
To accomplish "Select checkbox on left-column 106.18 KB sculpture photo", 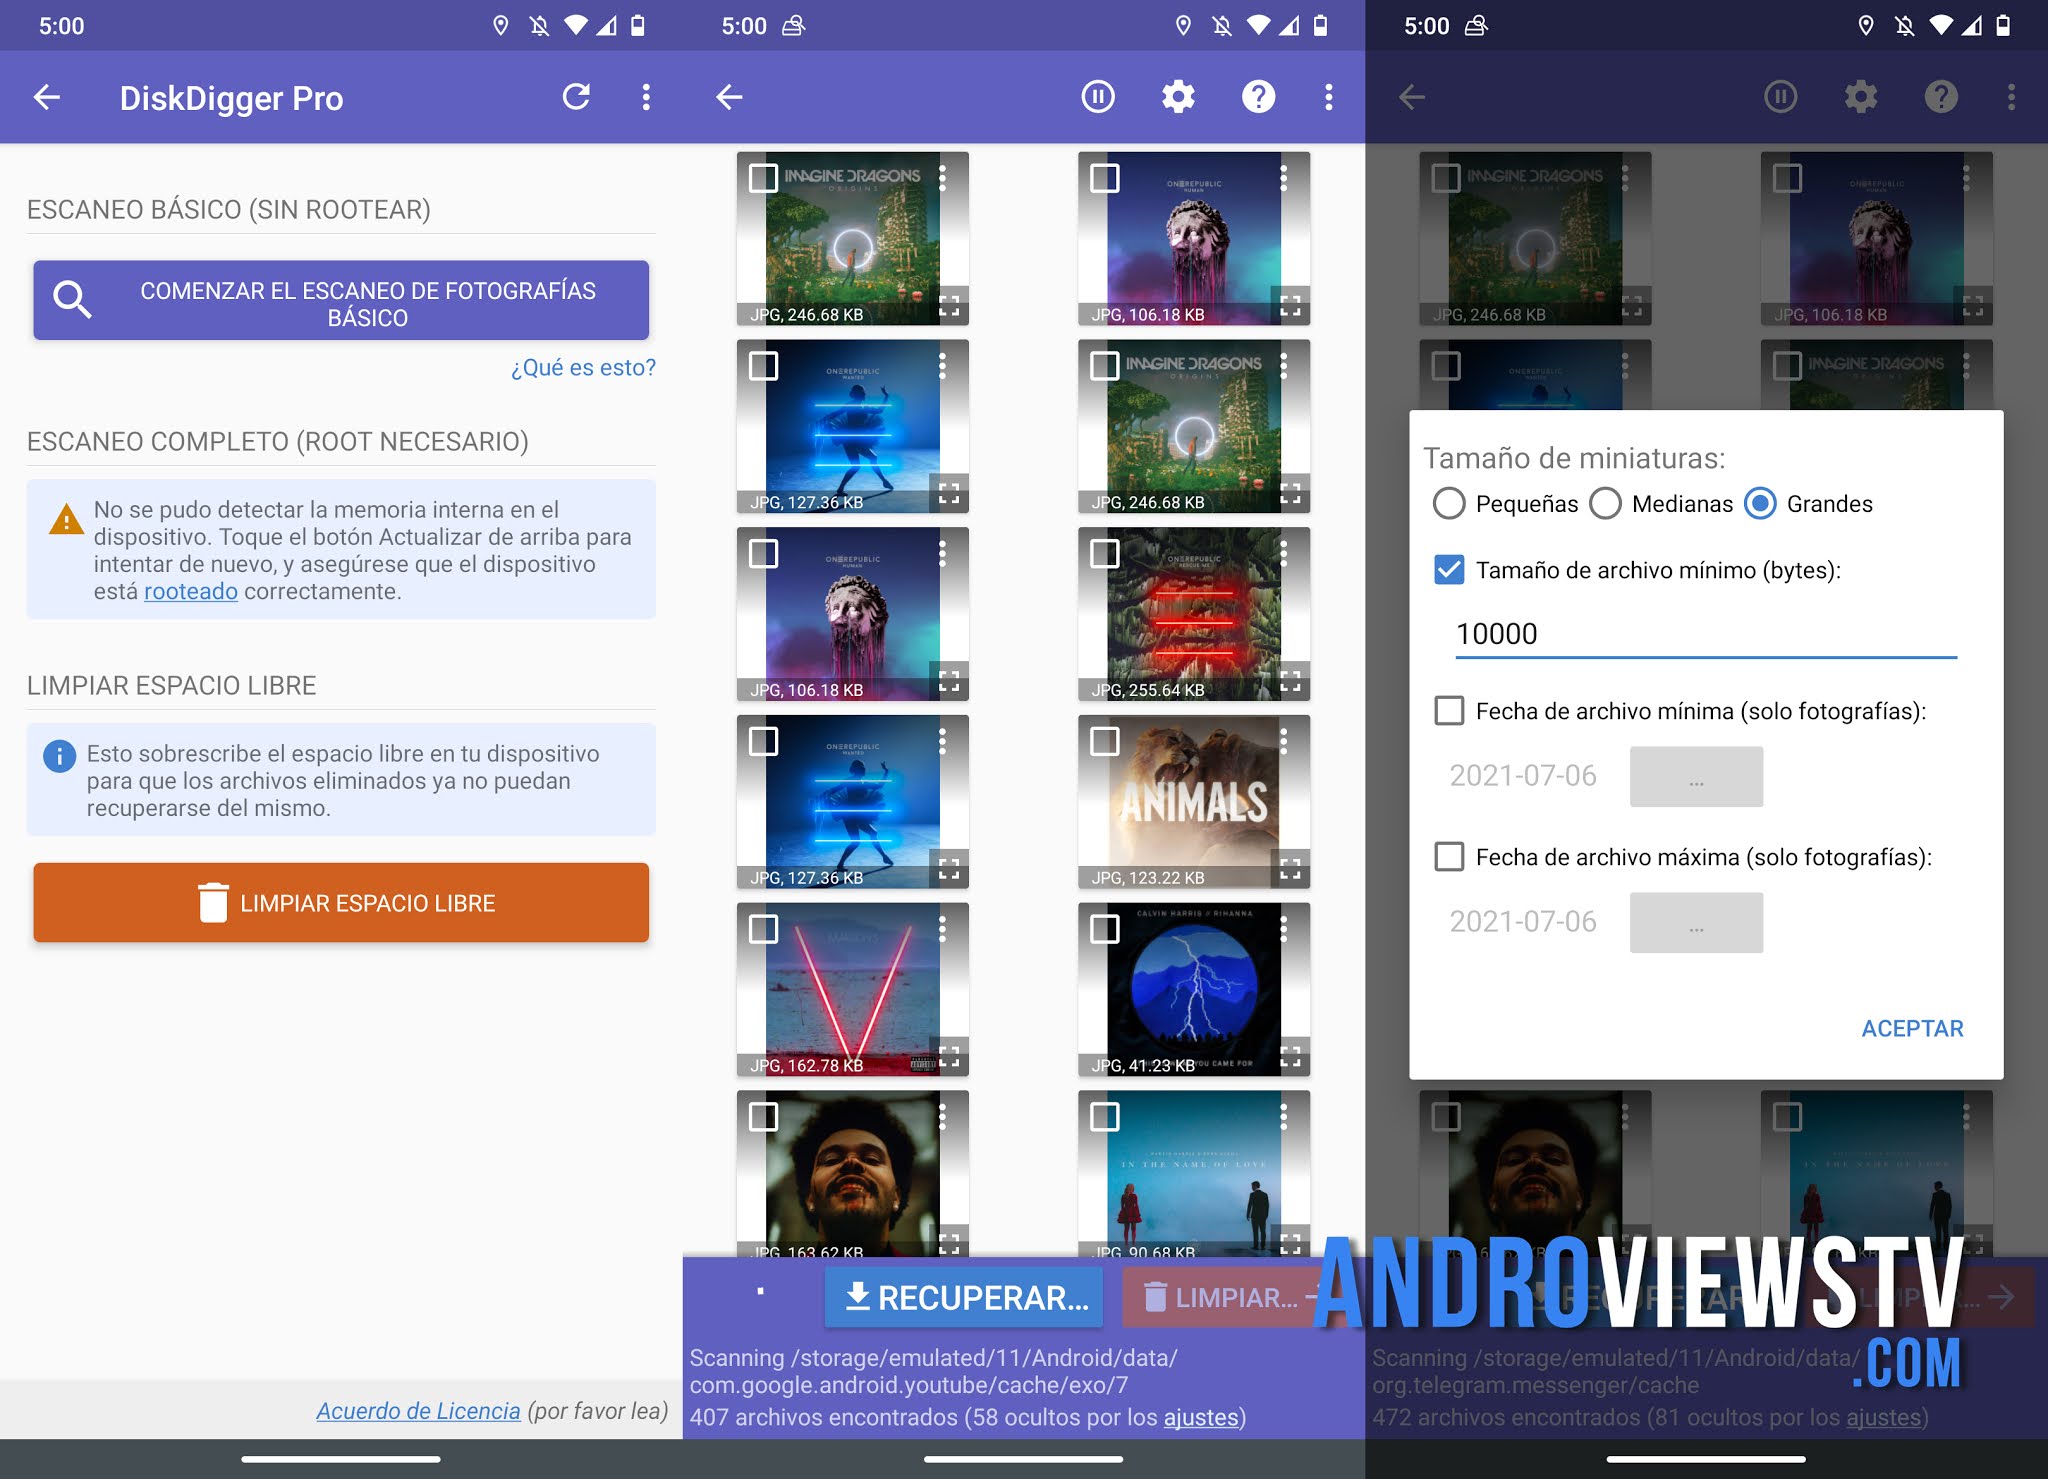I will point(764,553).
